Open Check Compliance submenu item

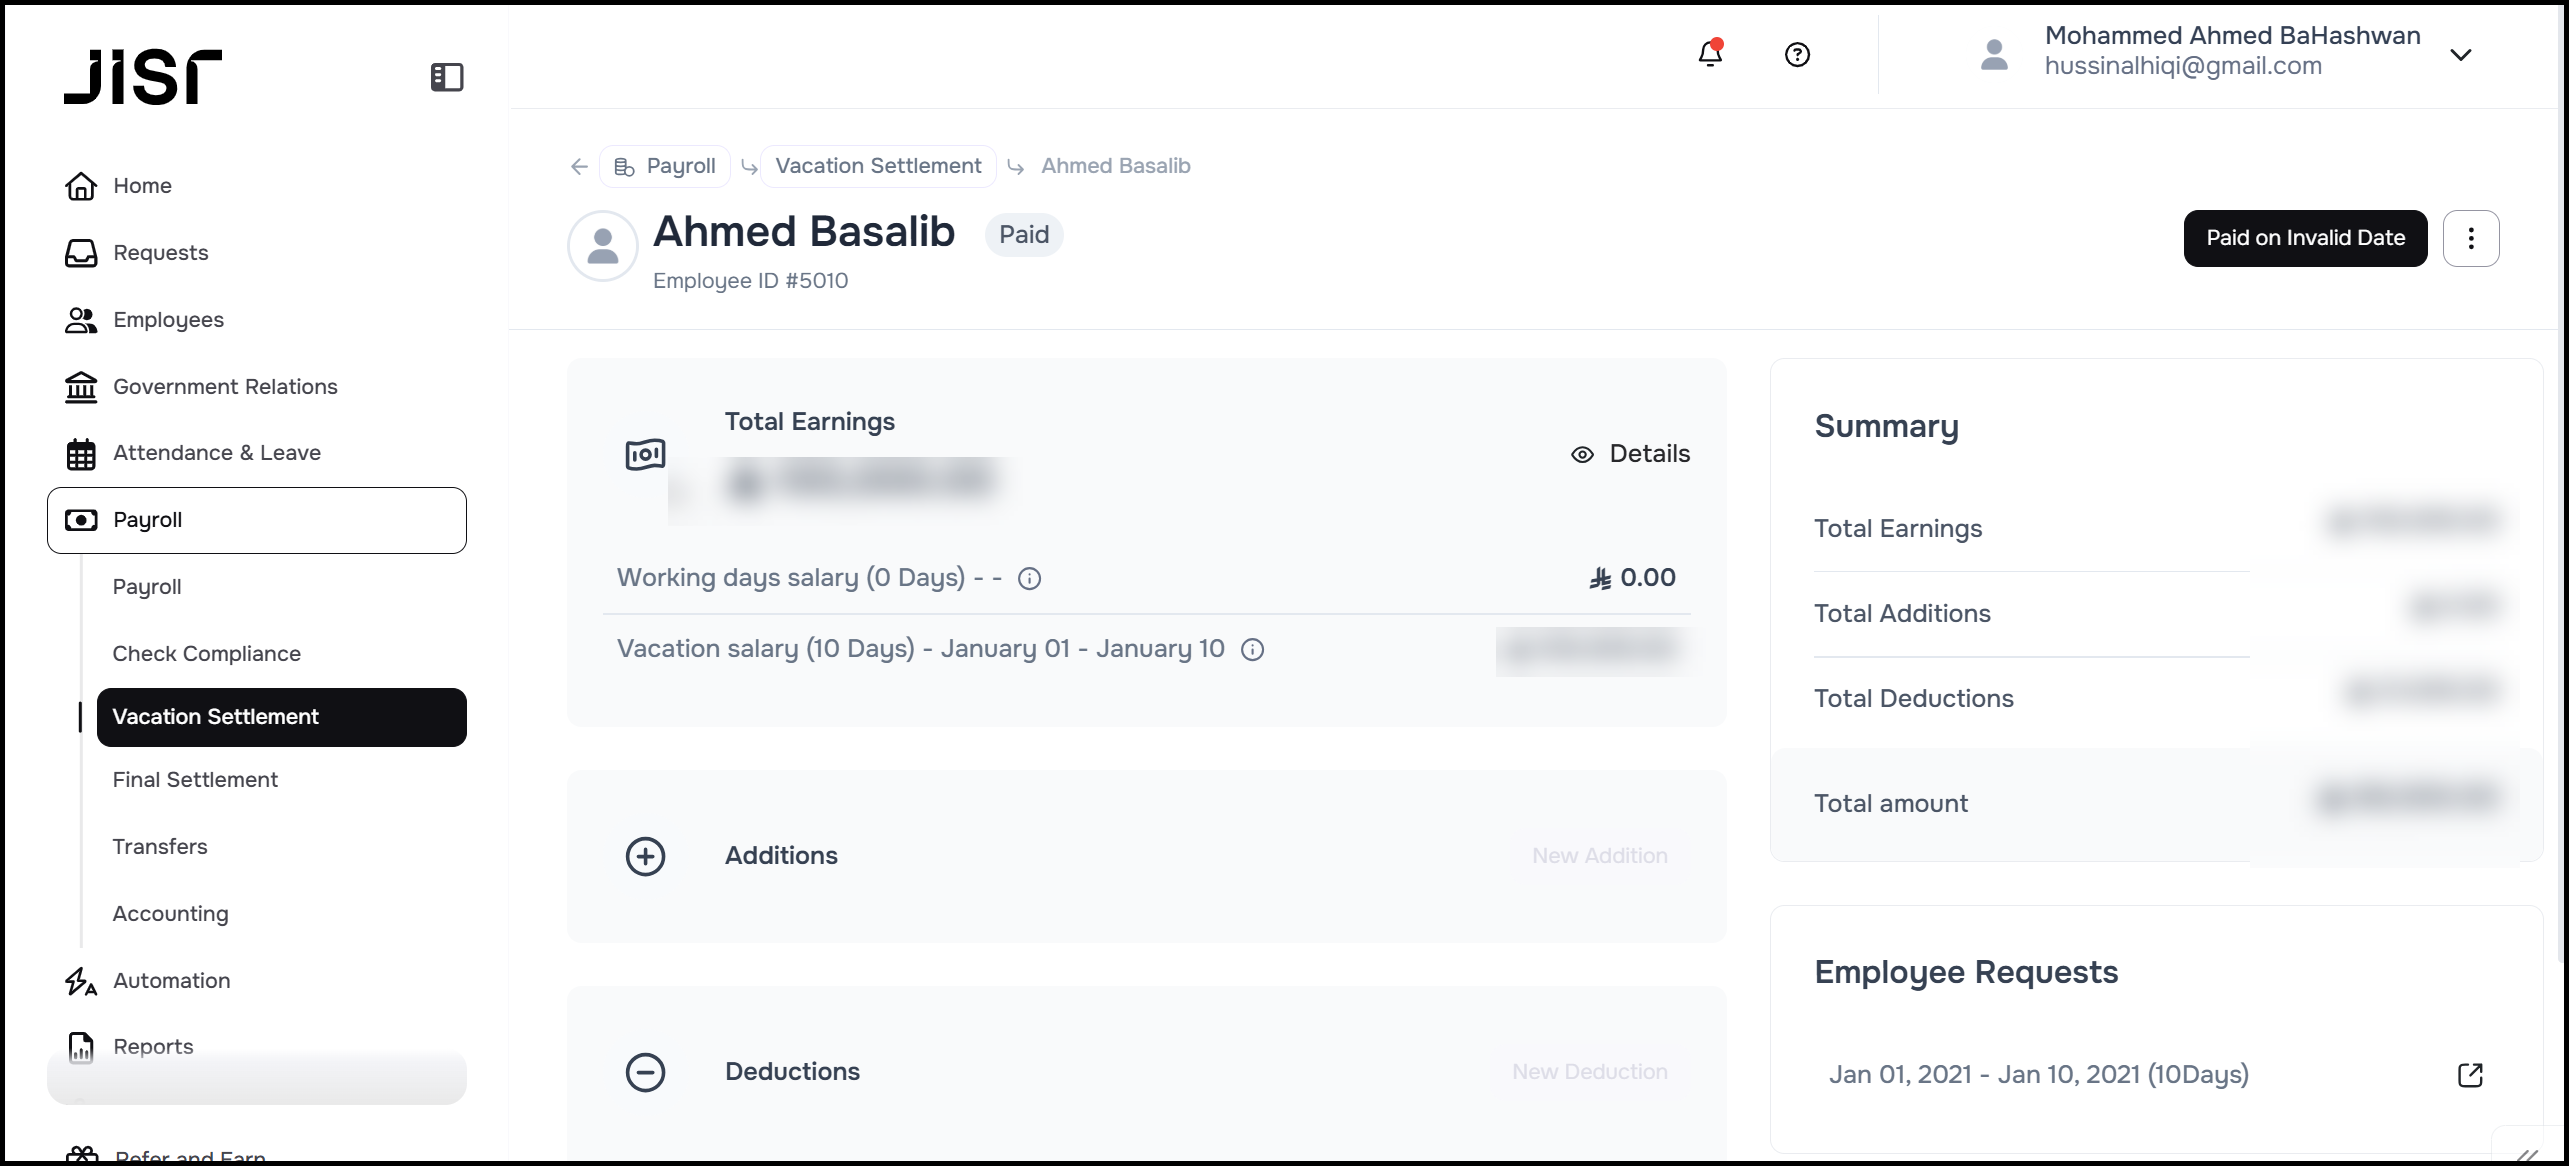tap(206, 654)
